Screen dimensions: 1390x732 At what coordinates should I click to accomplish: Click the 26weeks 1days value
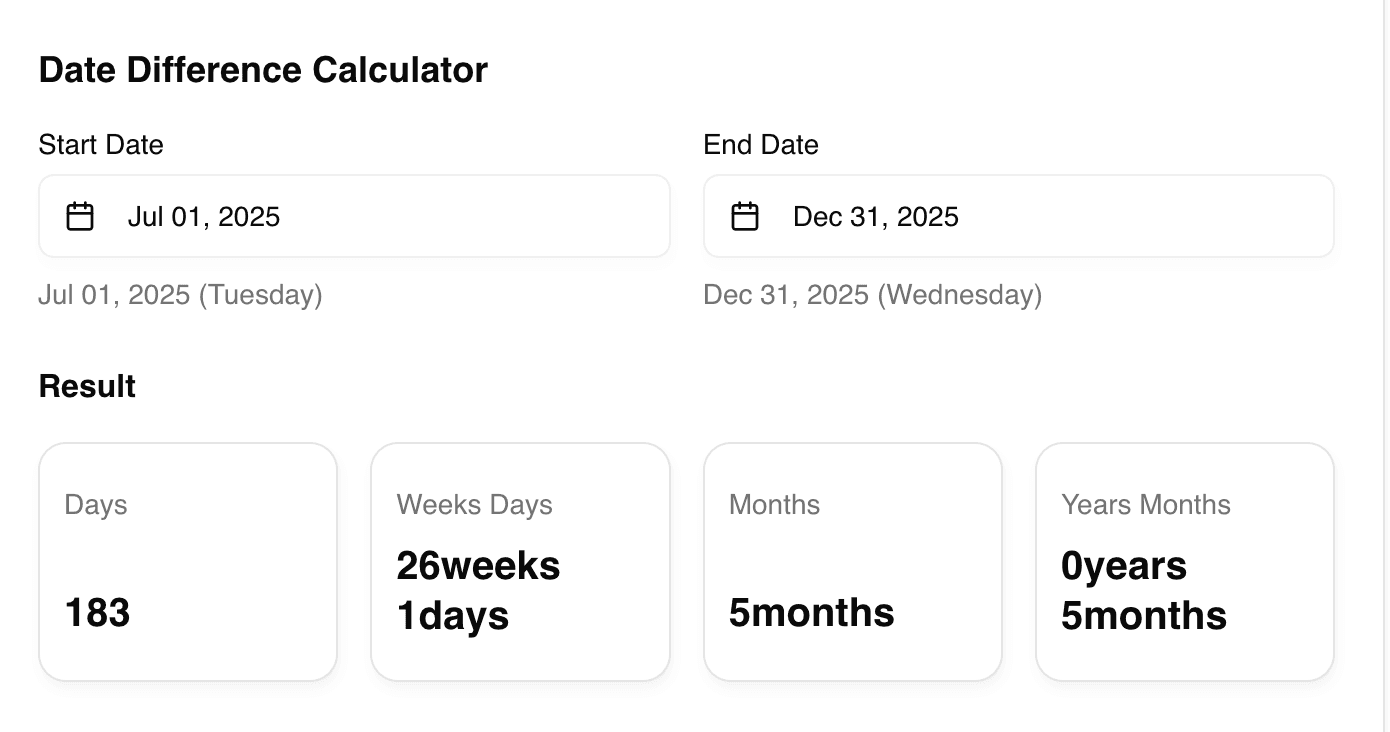[x=478, y=590]
